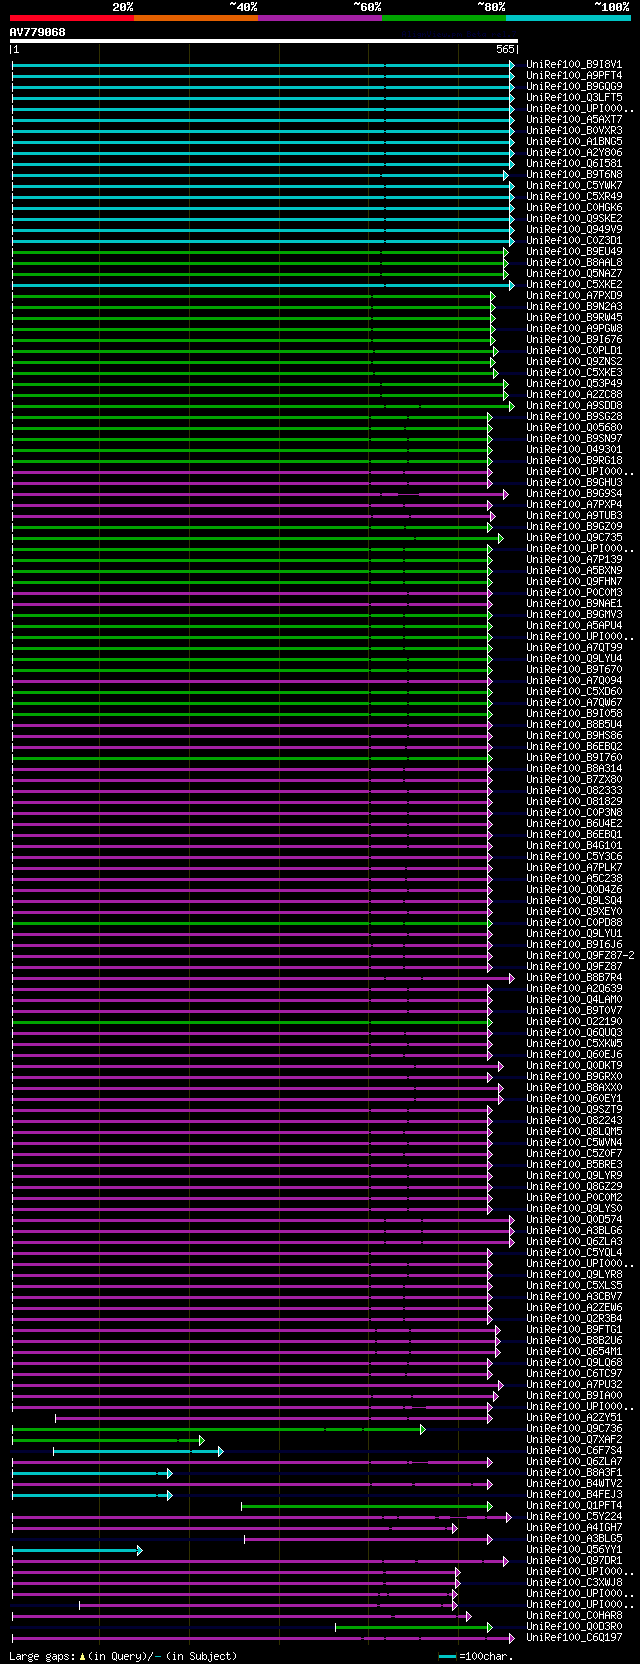Select hit label UniRef100_B8B5U4

[x=574, y=725]
